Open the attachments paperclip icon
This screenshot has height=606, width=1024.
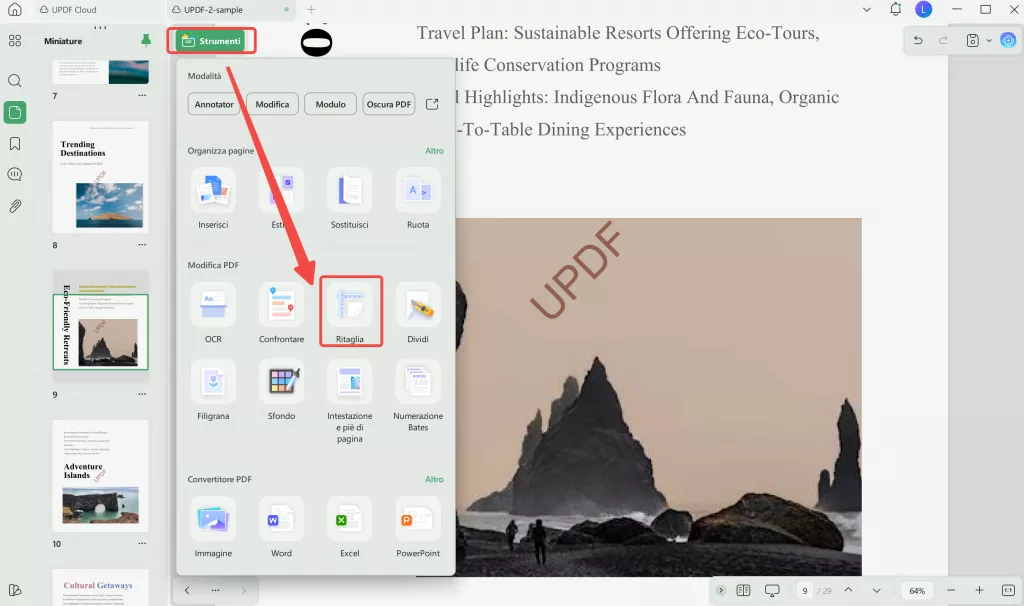click(x=15, y=206)
